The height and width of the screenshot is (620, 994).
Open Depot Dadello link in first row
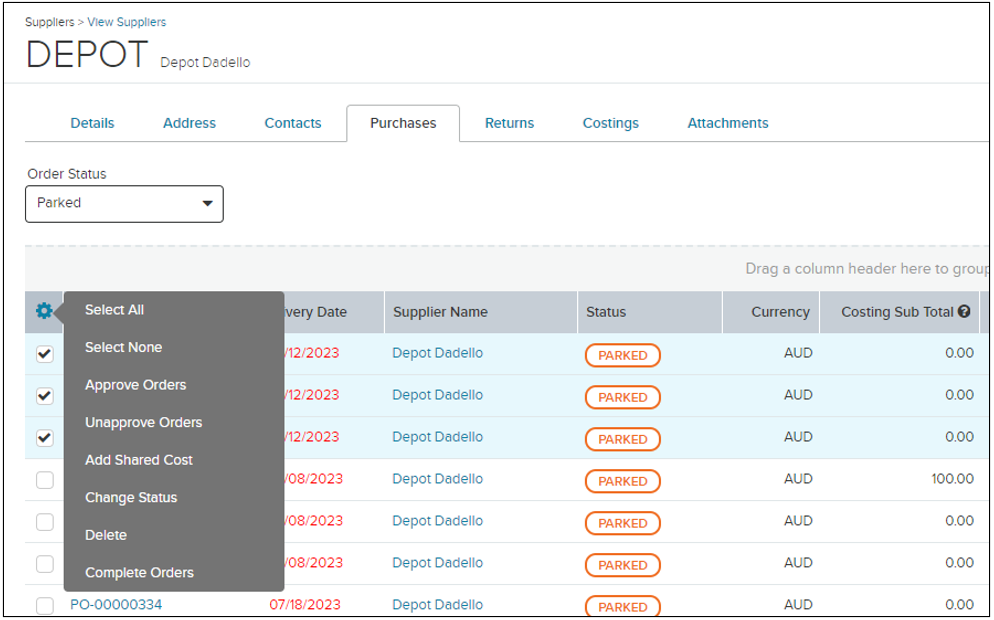pyautogui.click(x=437, y=353)
